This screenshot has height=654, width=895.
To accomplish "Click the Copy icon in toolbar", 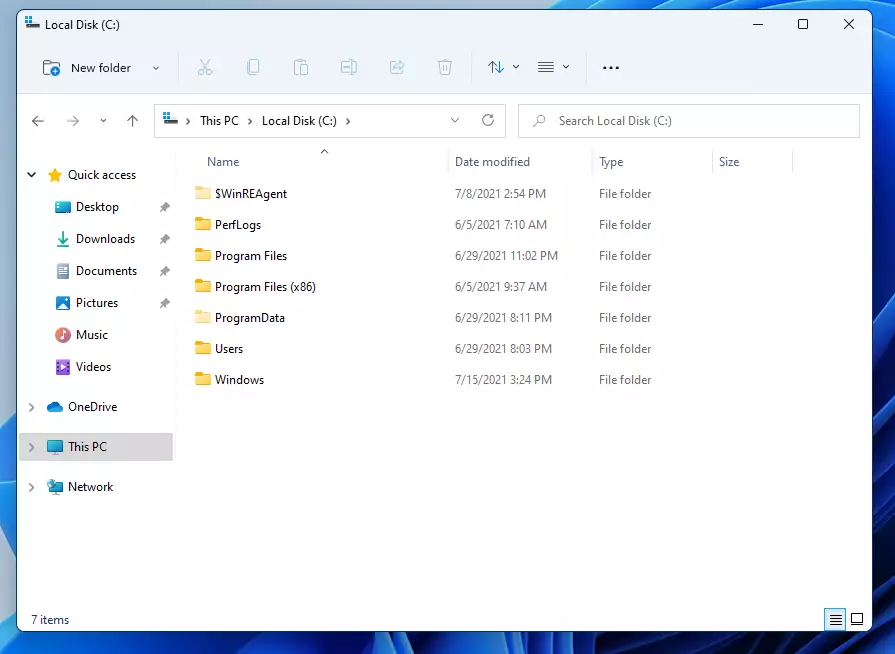I will coord(253,67).
